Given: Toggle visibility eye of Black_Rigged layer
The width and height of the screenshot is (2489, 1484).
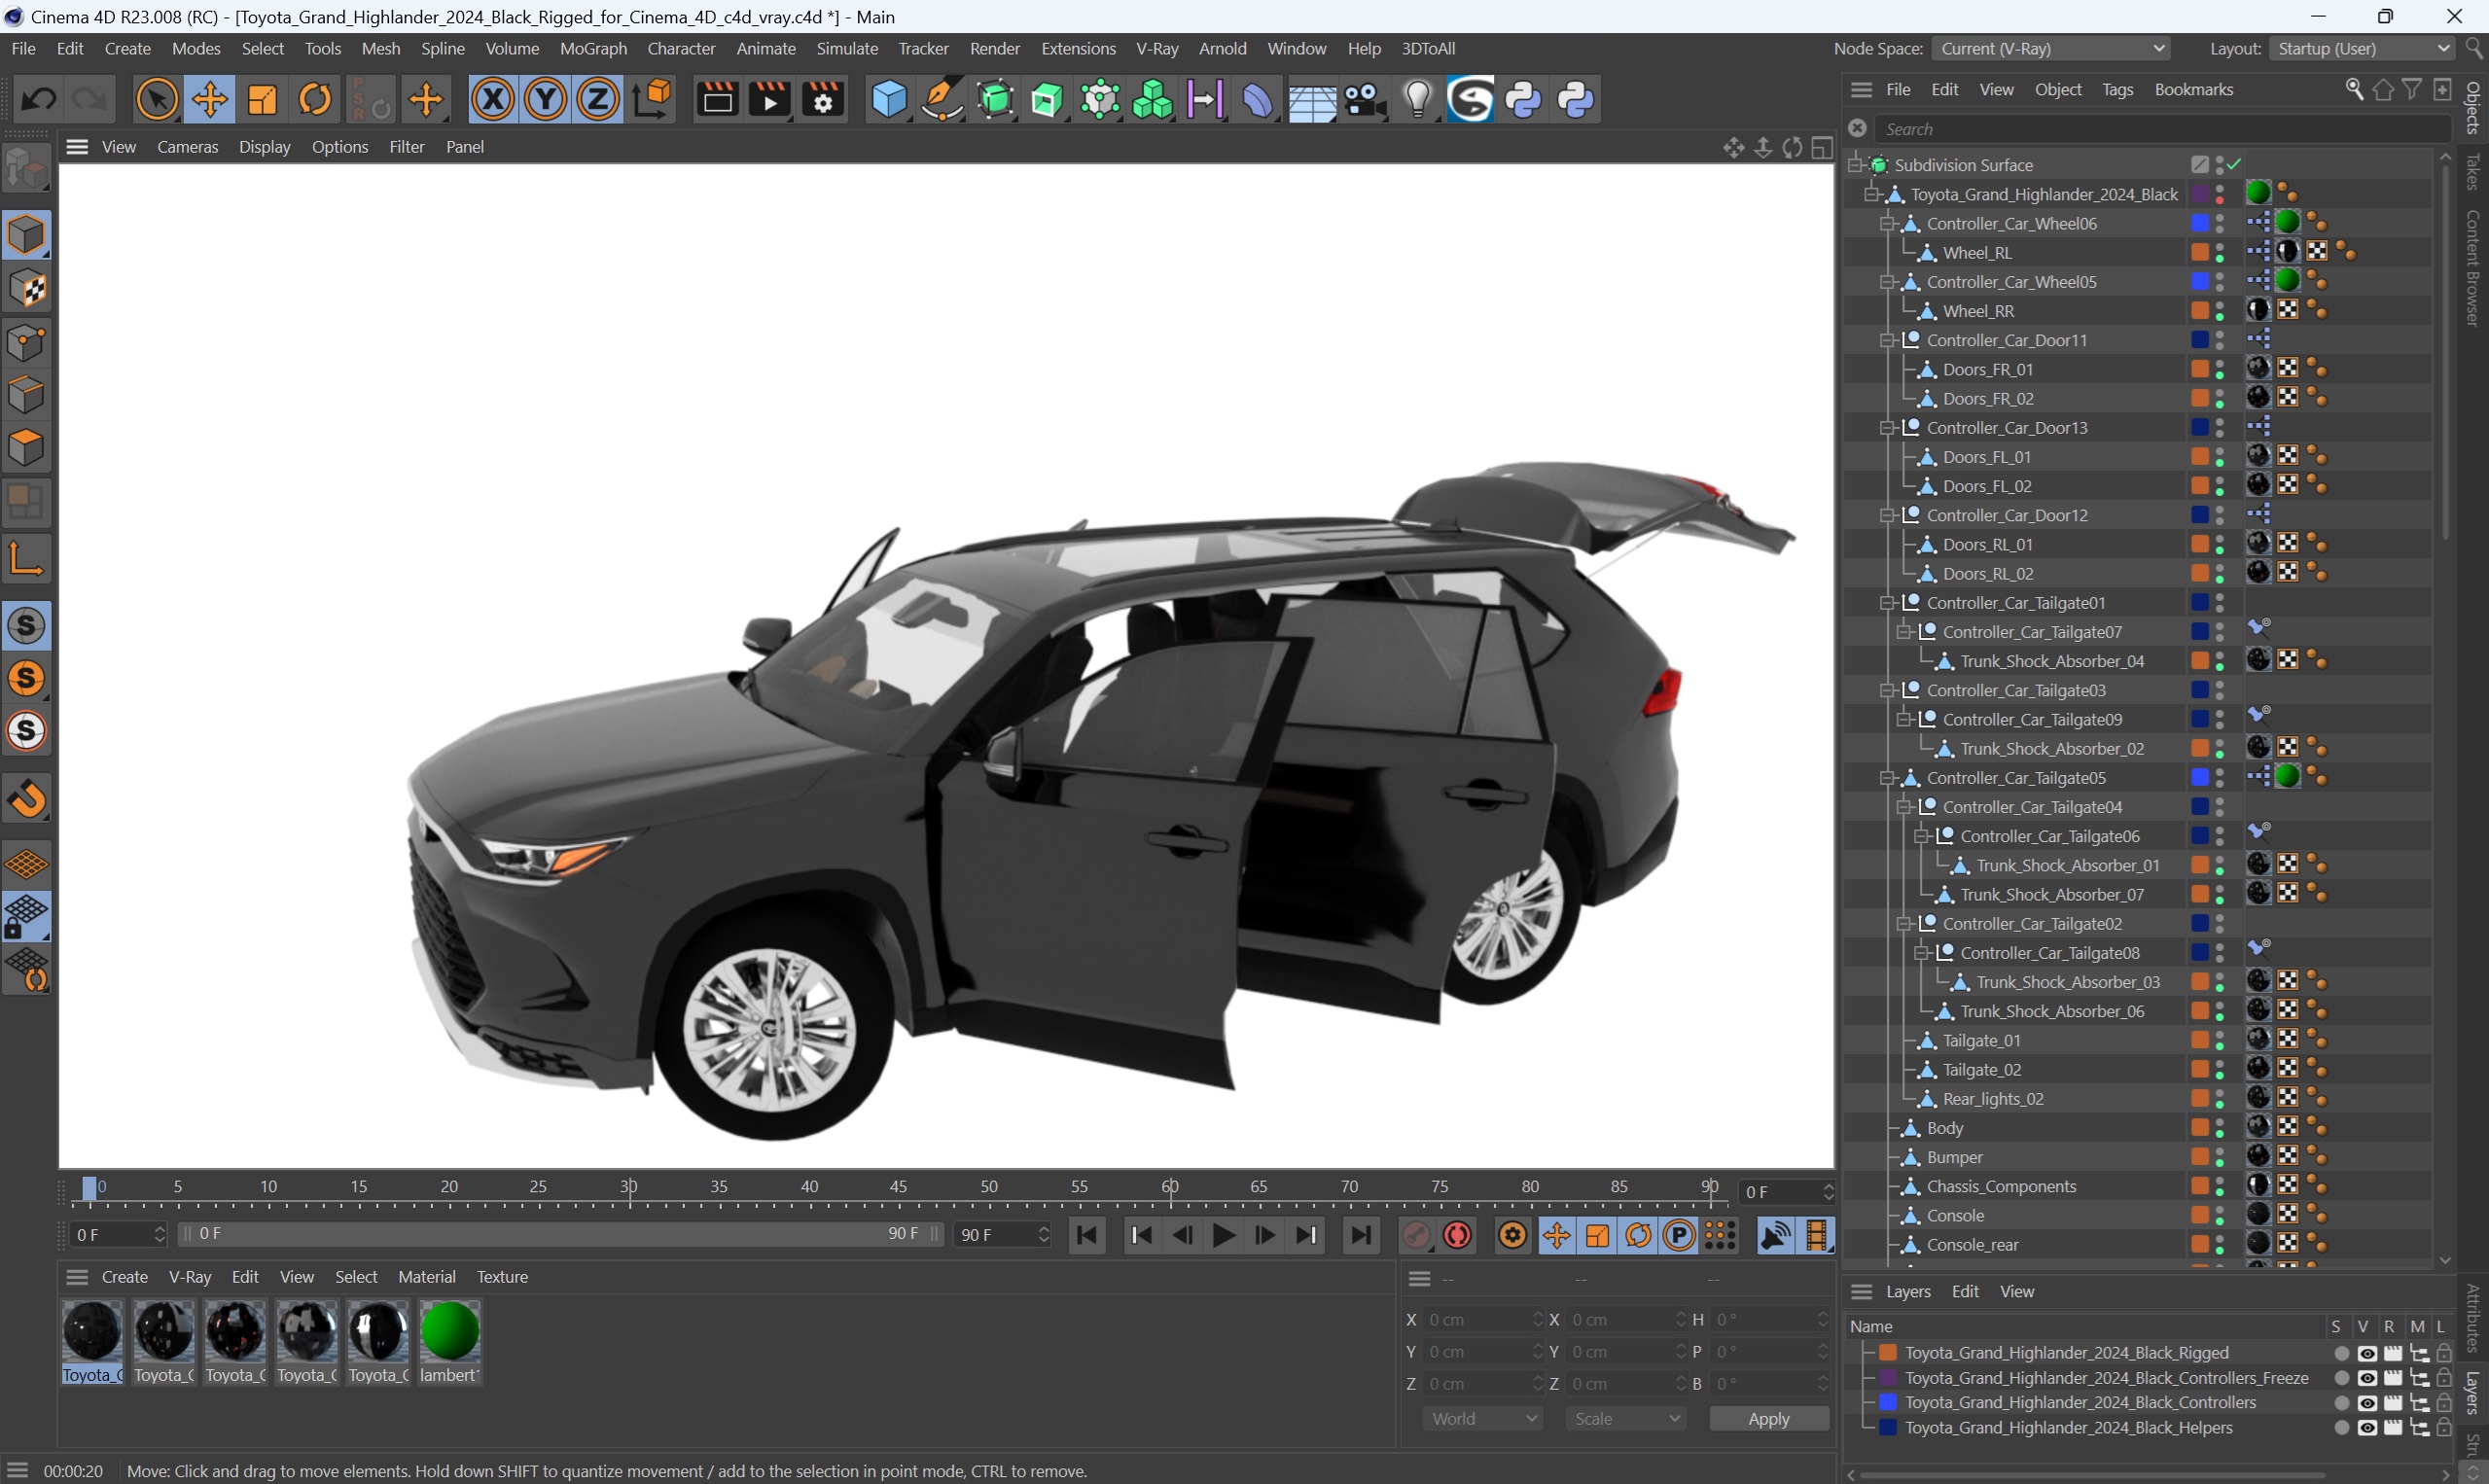Looking at the screenshot, I should tap(2366, 1353).
